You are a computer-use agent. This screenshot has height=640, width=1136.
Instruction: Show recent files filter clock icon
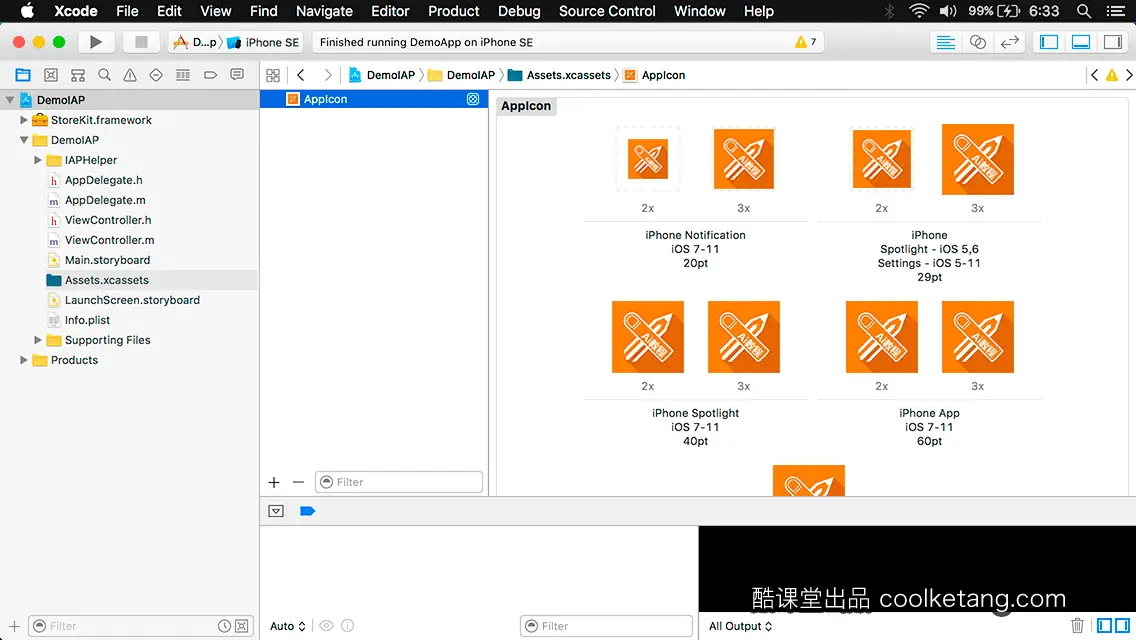pyautogui.click(x=225, y=626)
